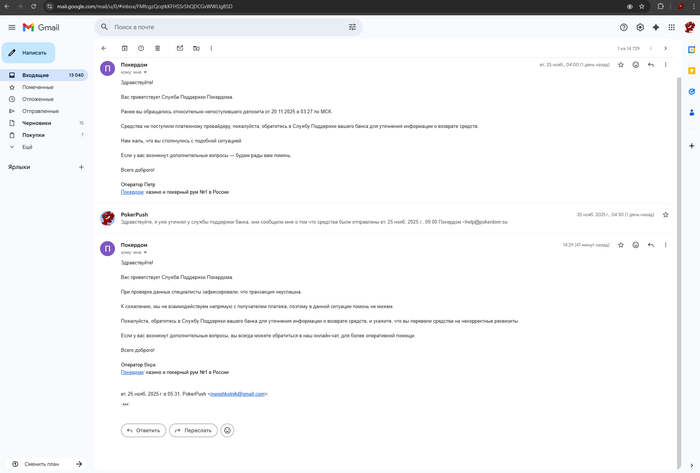Star the first Покердом message
This screenshot has width=700, height=473.
(x=621, y=65)
